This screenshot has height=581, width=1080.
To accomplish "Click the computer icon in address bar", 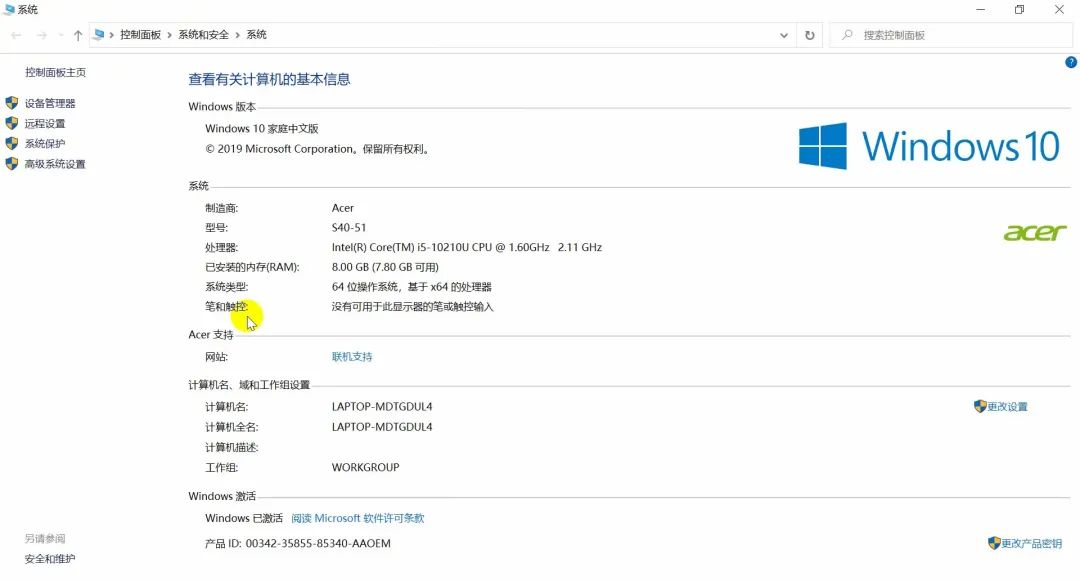I will pos(99,34).
